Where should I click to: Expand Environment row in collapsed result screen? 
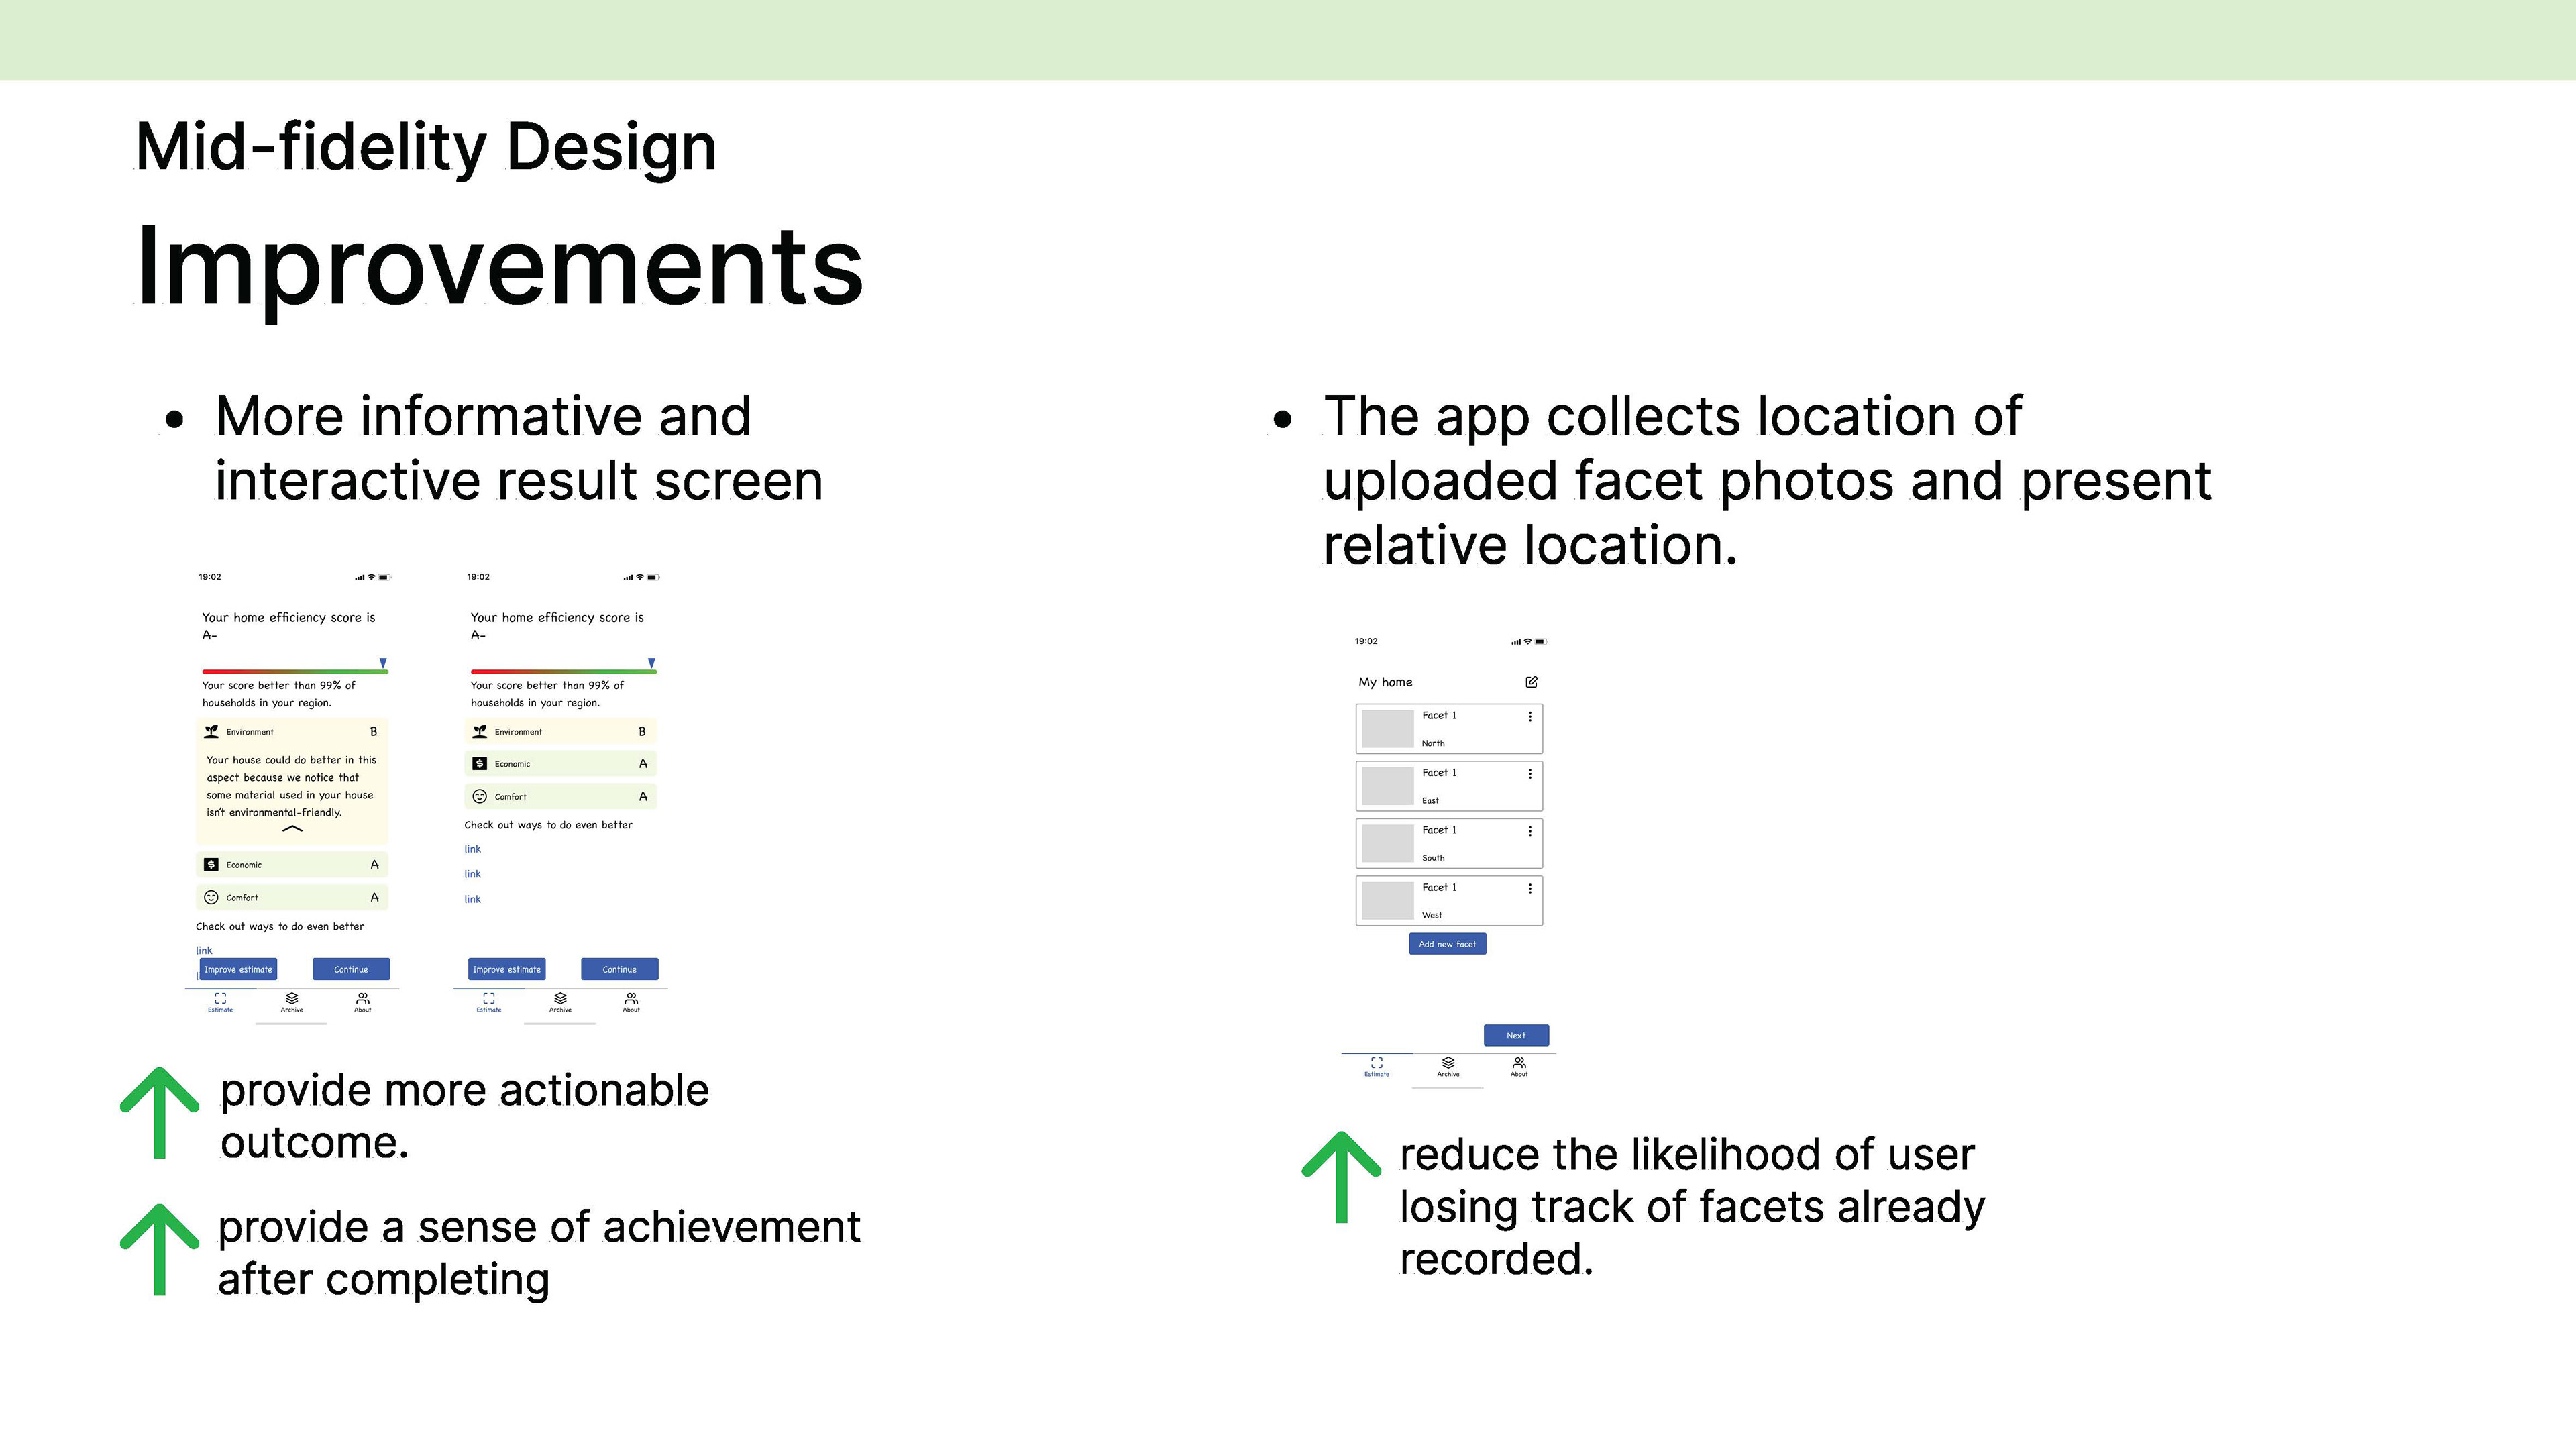561,732
